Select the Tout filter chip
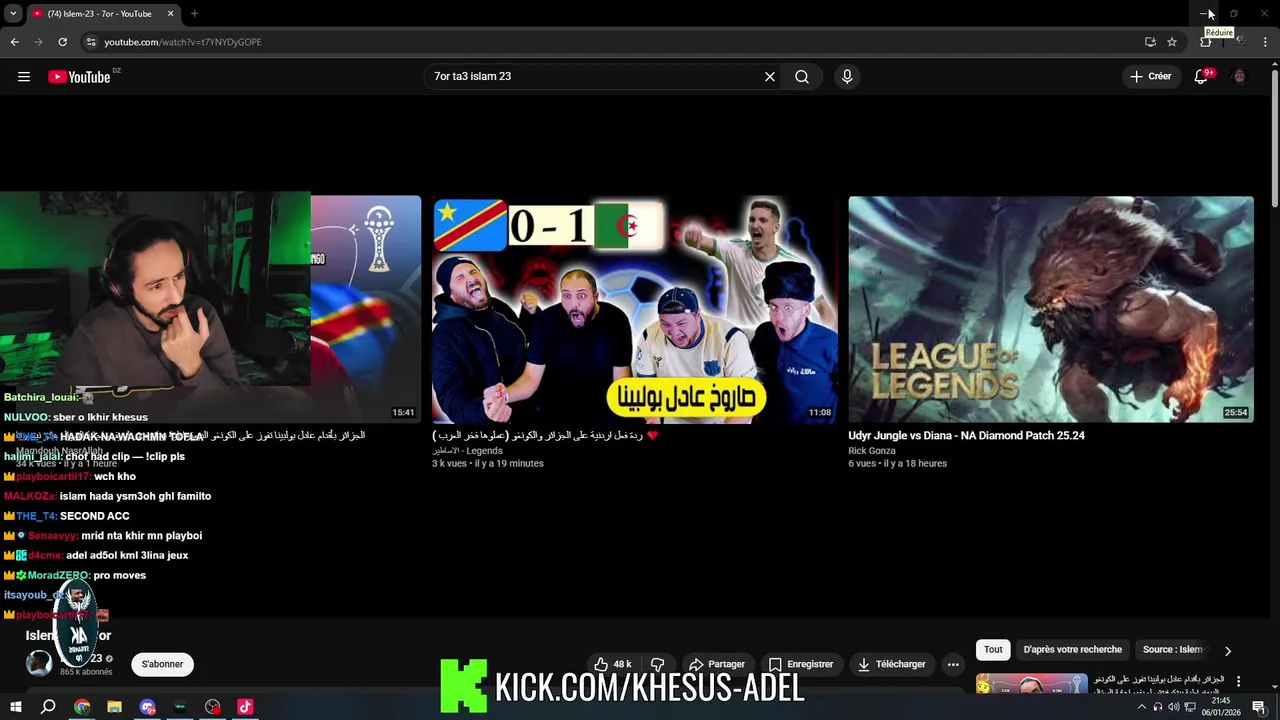This screenshot has width=1280, height=720. (993, 650)
